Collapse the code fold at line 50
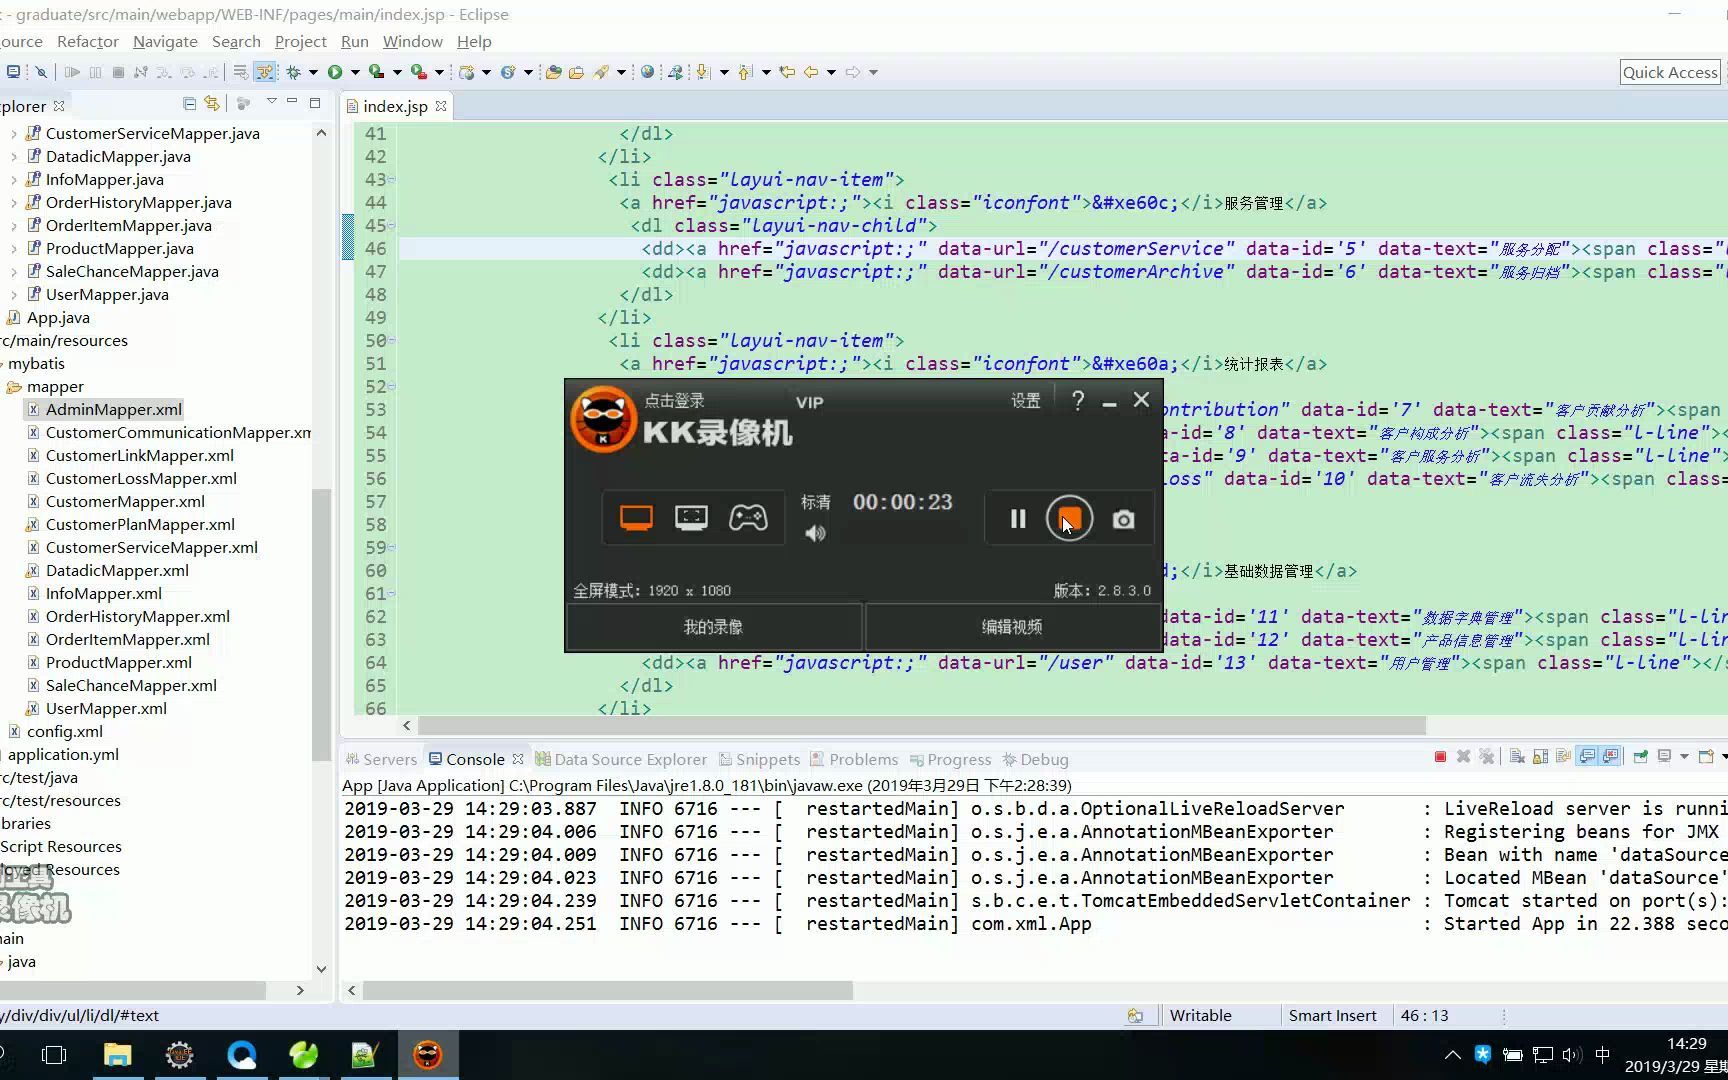 pyautogui.click(x=391, y=341)
